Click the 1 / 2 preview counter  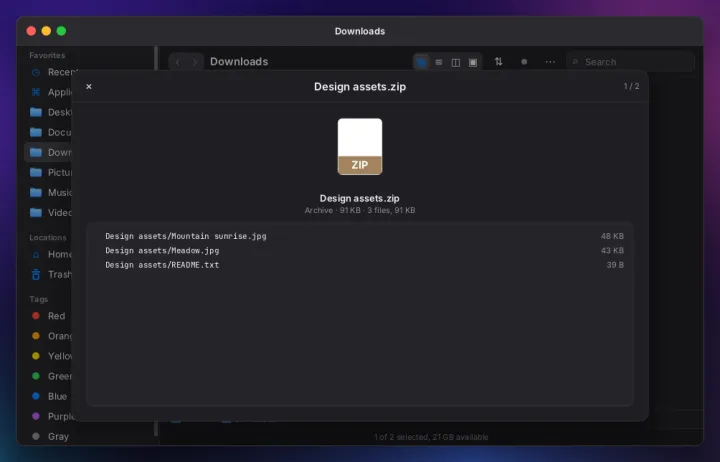[631, 86]
